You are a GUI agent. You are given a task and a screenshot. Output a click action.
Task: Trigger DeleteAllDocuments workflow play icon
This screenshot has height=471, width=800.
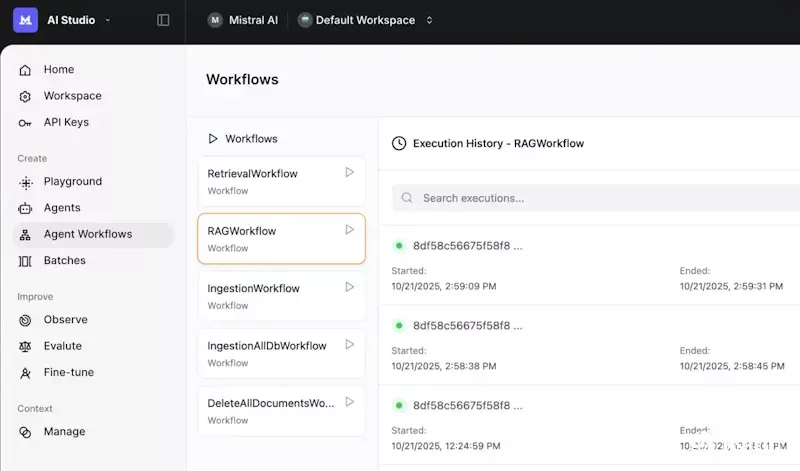coord(349,401)
